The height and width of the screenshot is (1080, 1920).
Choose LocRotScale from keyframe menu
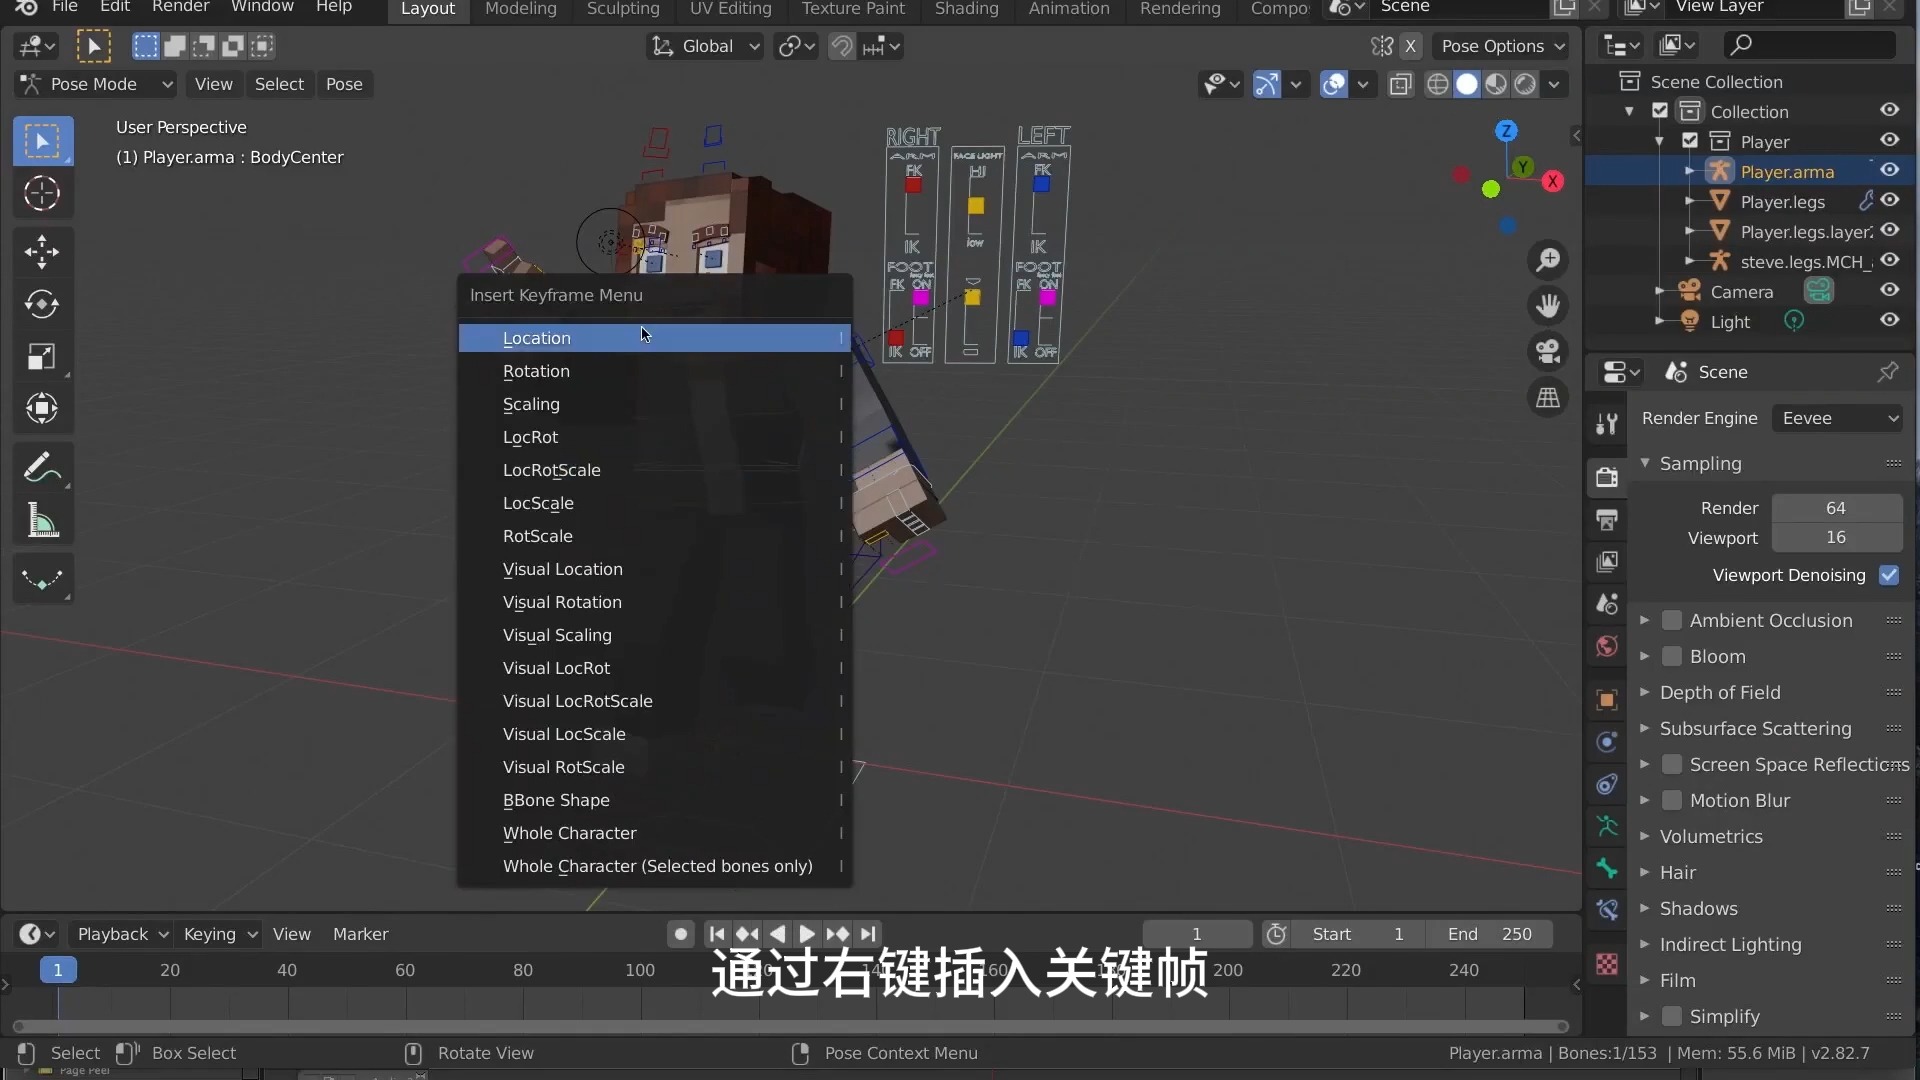pyautogui.click(x=551, y=470)
